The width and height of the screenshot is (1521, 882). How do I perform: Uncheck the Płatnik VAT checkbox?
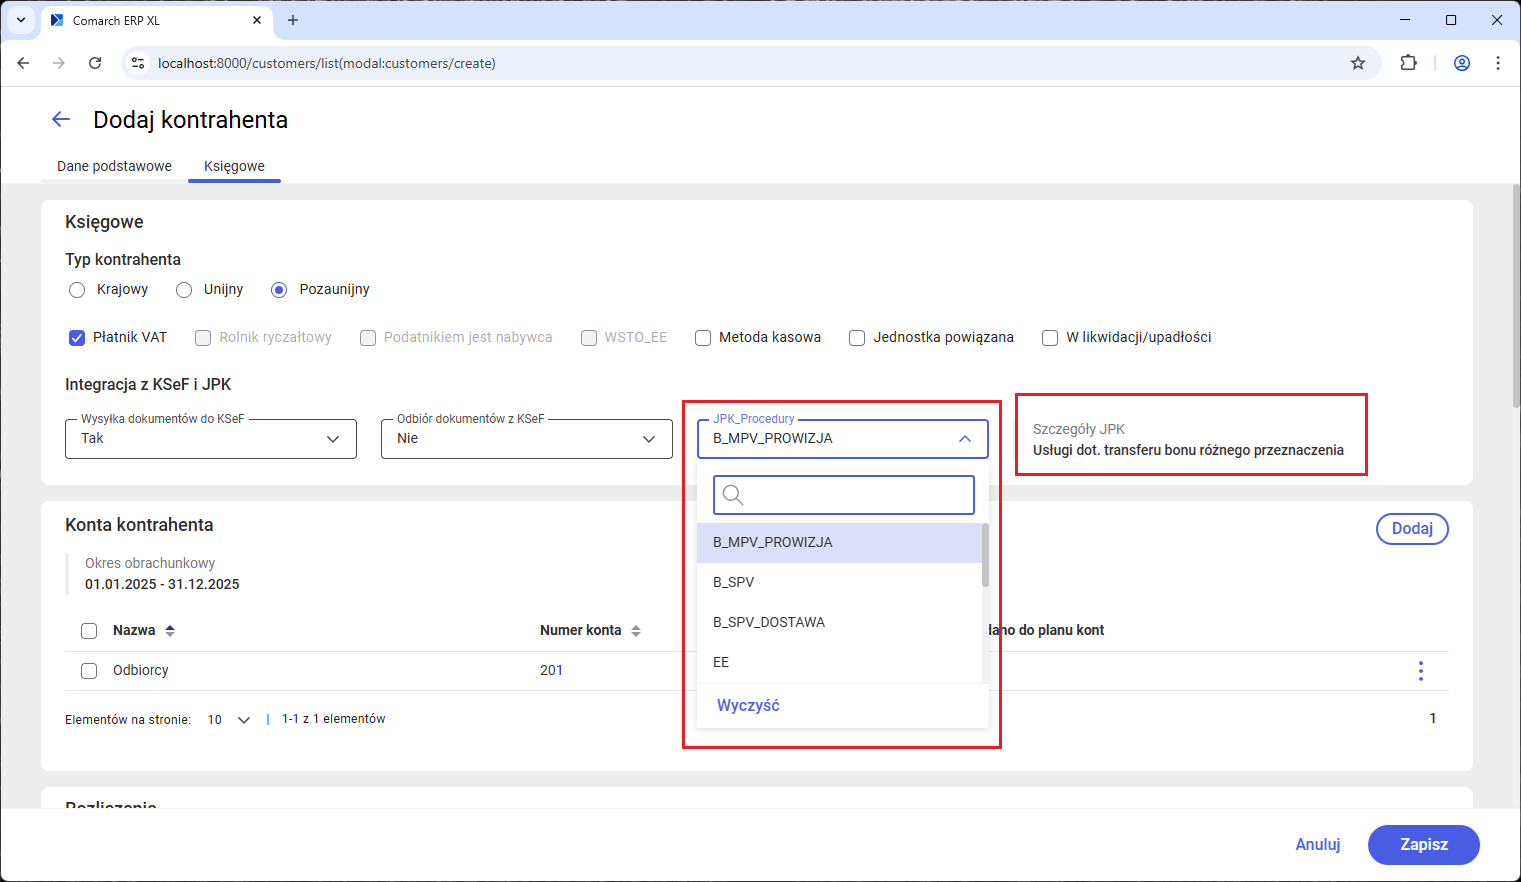tap(77, 338)
